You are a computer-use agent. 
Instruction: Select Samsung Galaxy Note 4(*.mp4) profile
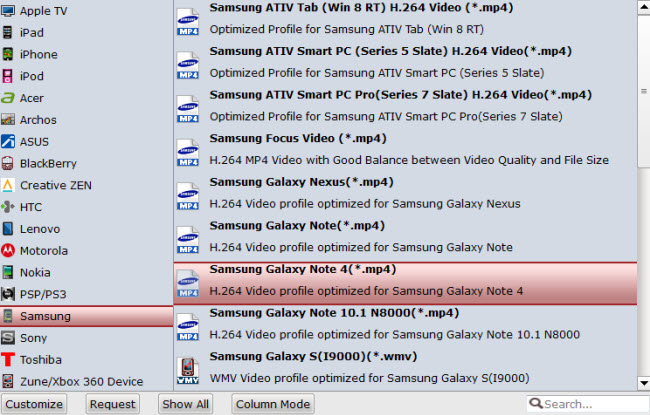405,284
